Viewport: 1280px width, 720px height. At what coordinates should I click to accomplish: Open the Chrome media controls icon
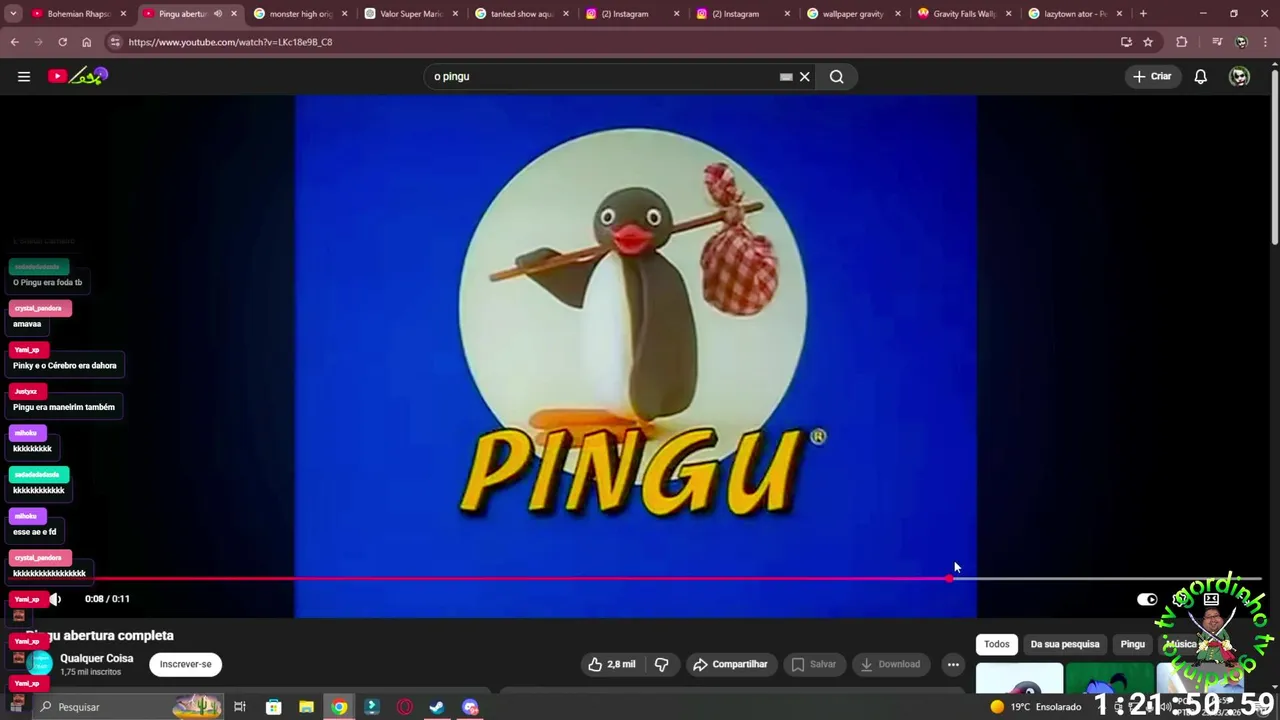click(x=1217, y=42)
